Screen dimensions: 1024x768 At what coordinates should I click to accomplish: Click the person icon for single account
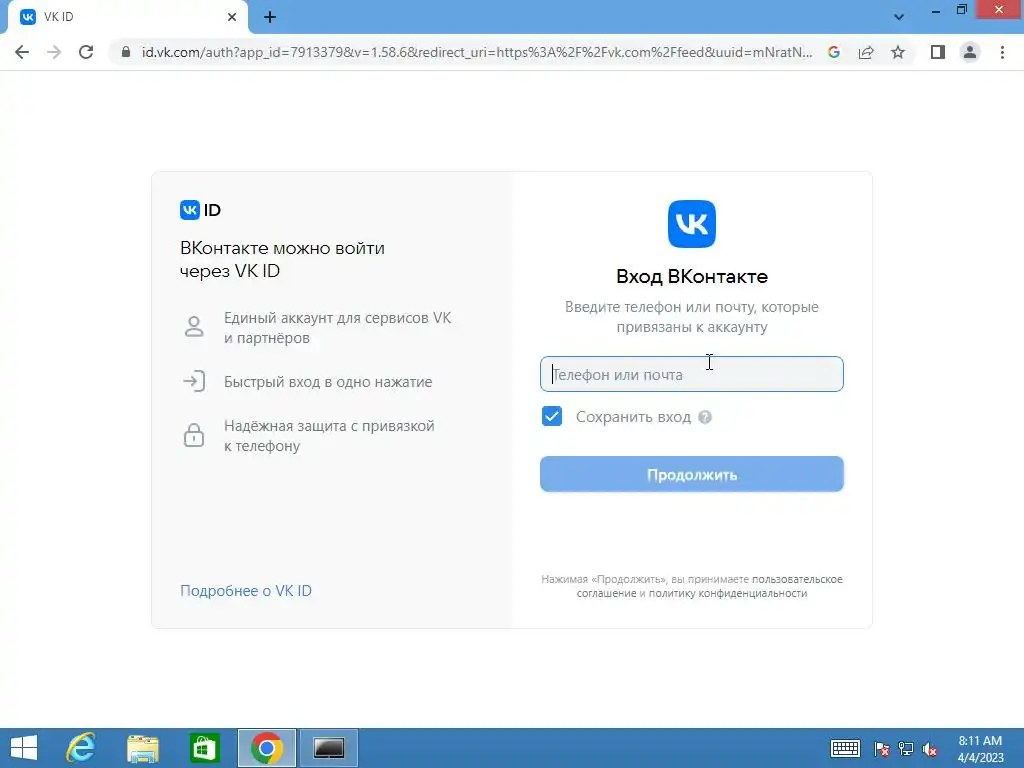194,327
